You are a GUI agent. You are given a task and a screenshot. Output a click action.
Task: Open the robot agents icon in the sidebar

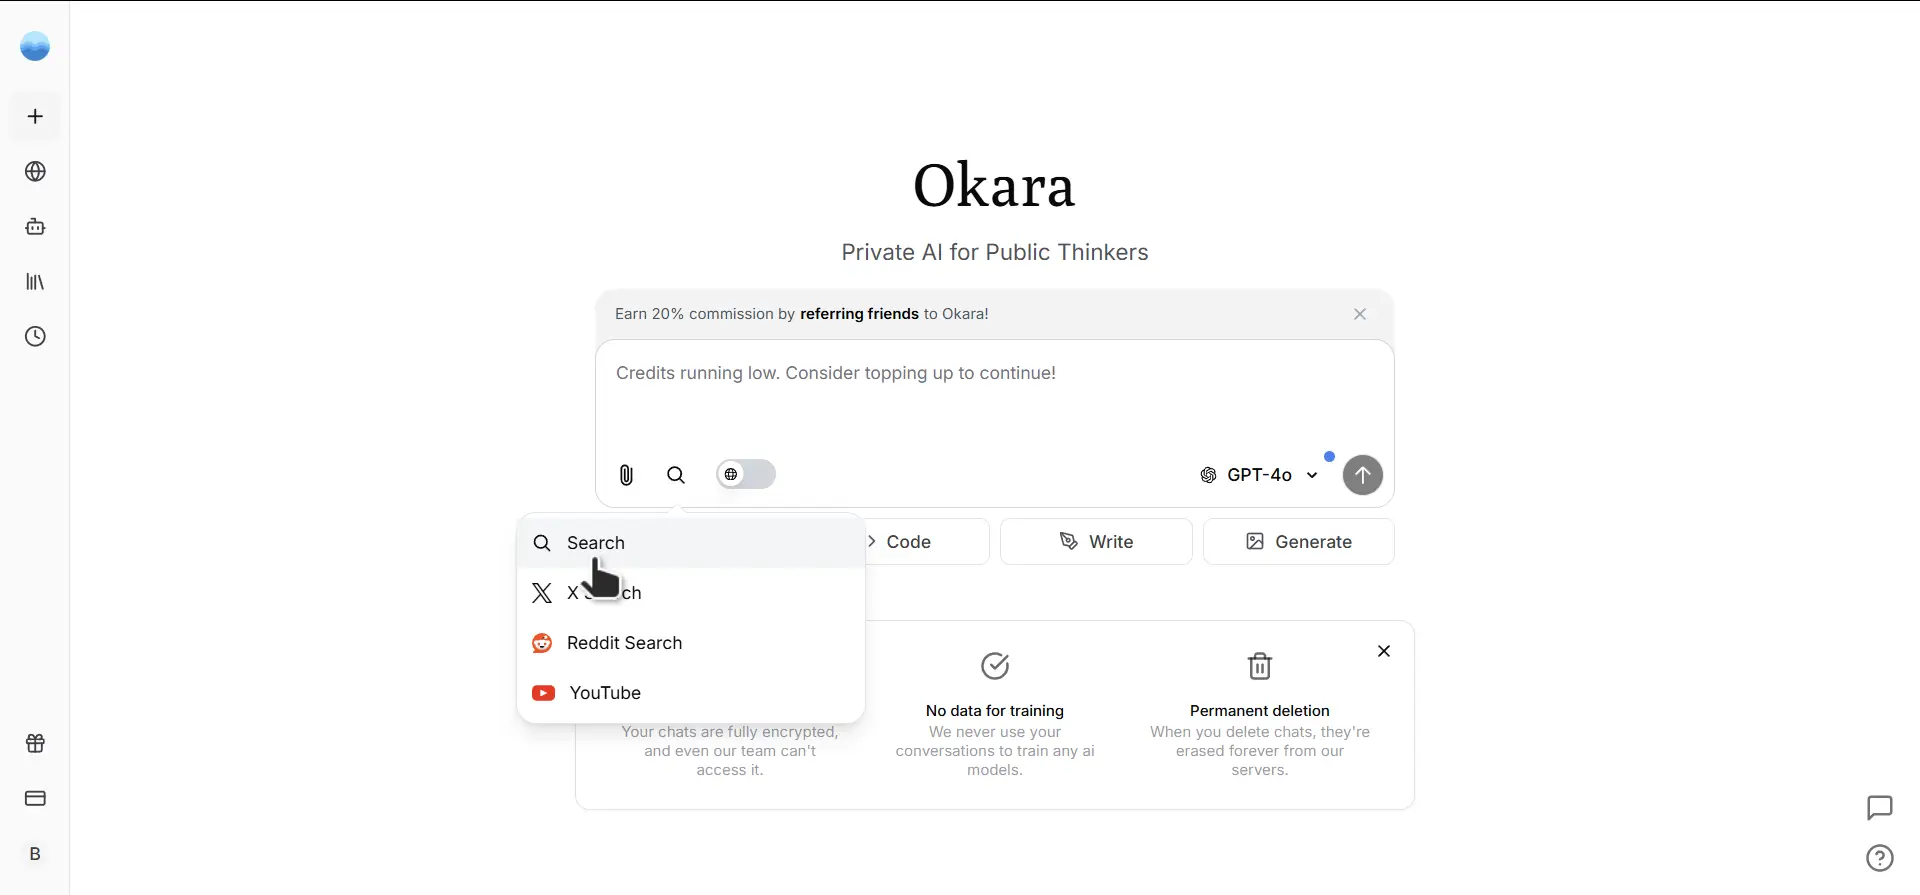click(35, 227)
